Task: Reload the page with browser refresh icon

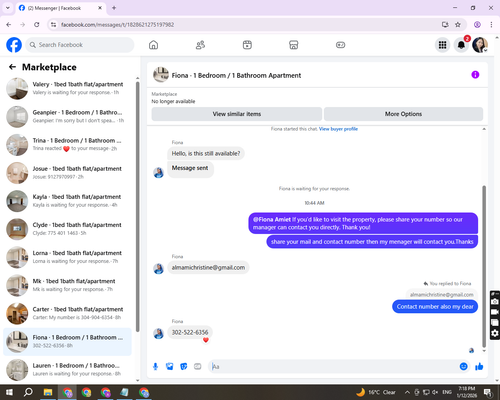Action: 37,25
